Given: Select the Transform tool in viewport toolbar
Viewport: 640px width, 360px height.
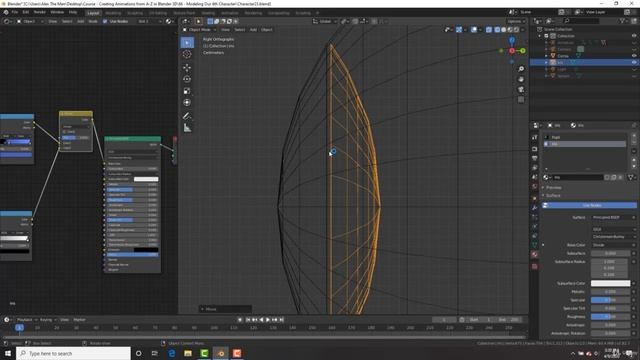Looking at the screenshot, I should (x=187, y=102).
